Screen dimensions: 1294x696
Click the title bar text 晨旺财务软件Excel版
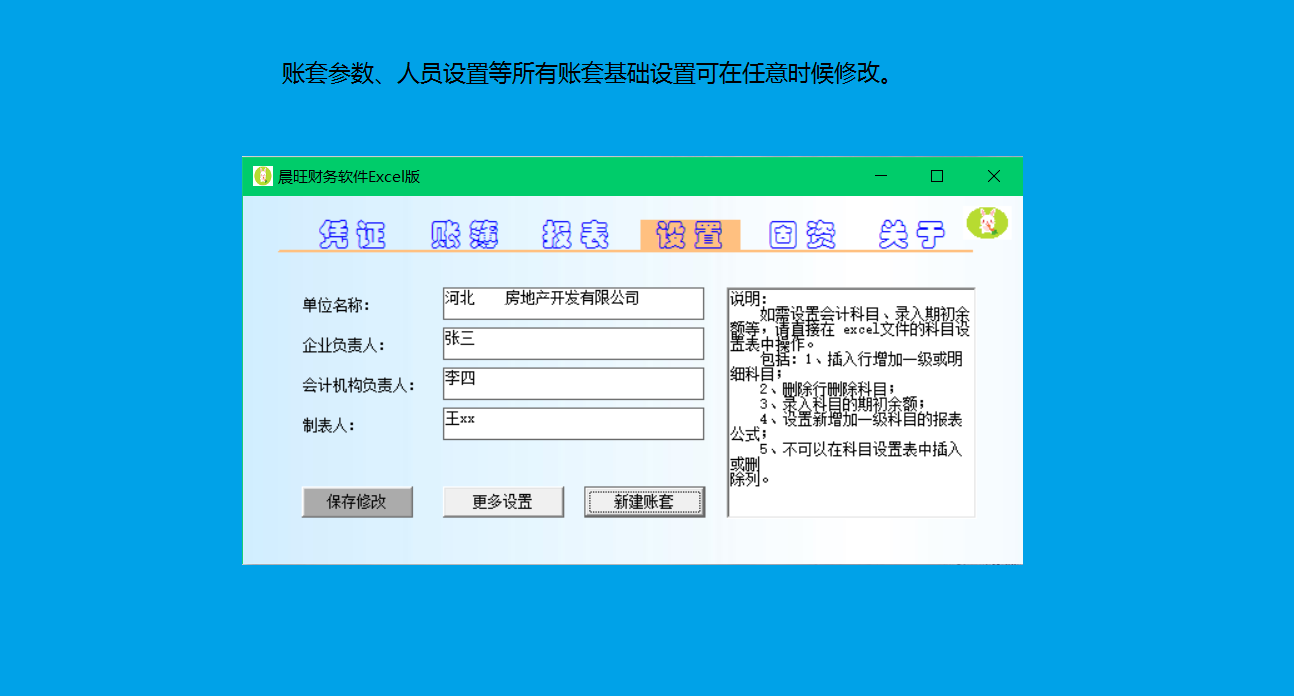(x=349, y=177)
